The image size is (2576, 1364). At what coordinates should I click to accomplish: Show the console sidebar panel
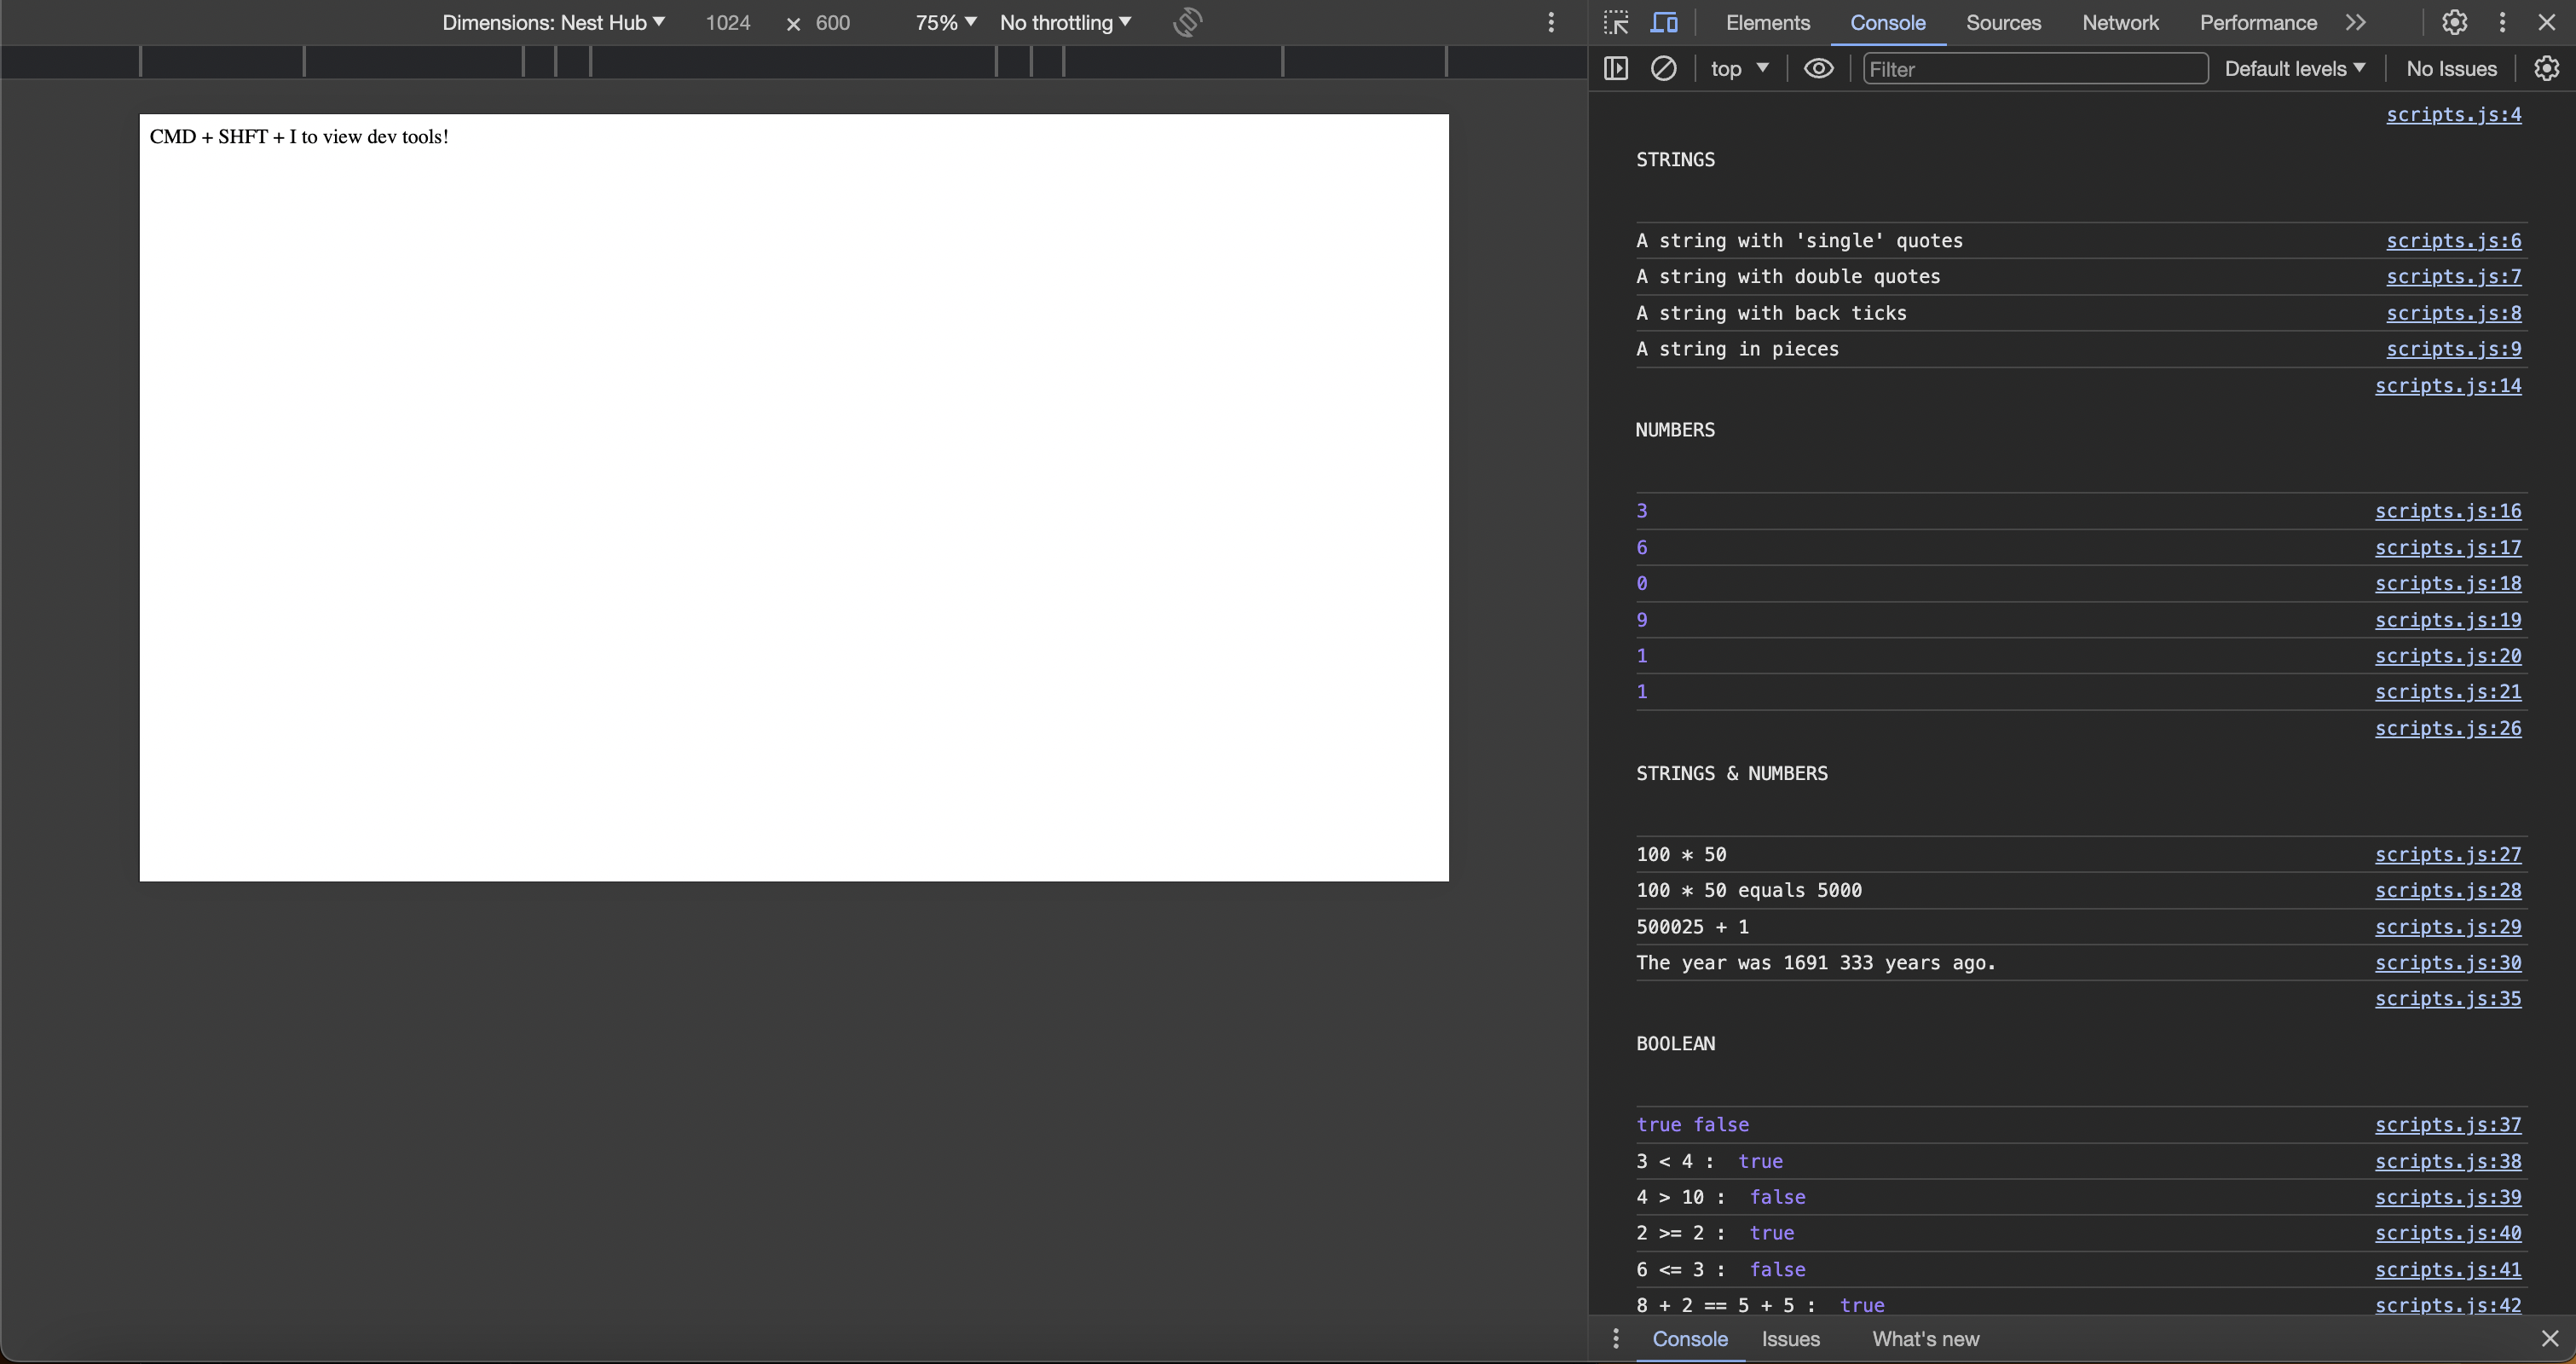(1616, 68)
